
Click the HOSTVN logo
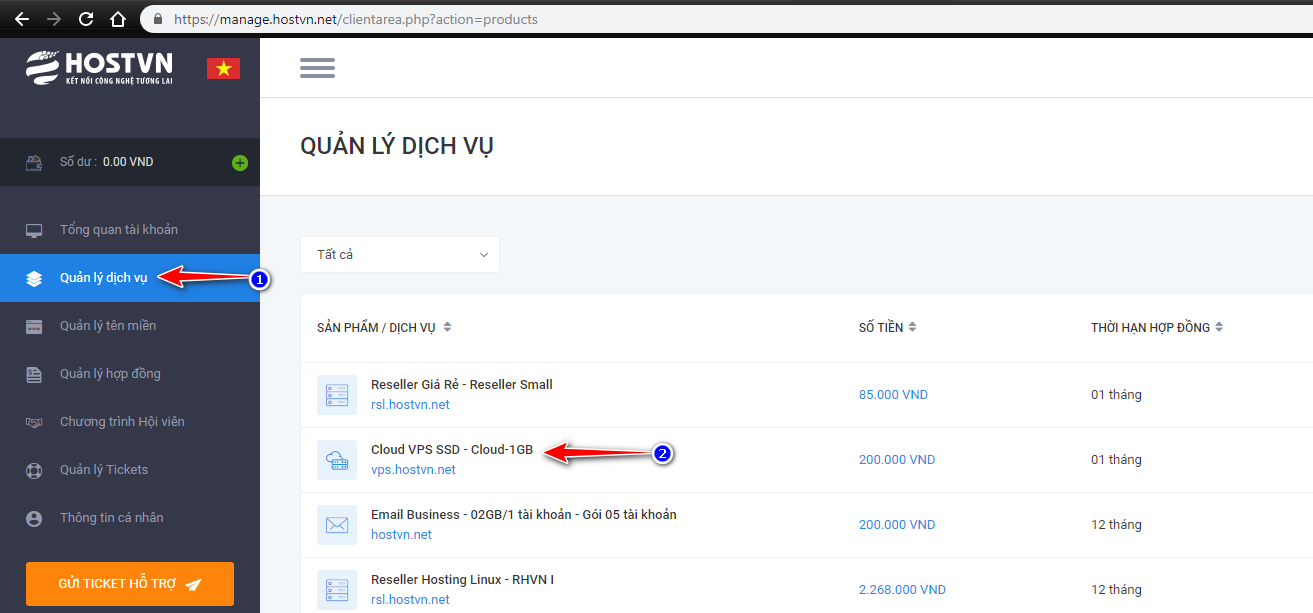100,67
